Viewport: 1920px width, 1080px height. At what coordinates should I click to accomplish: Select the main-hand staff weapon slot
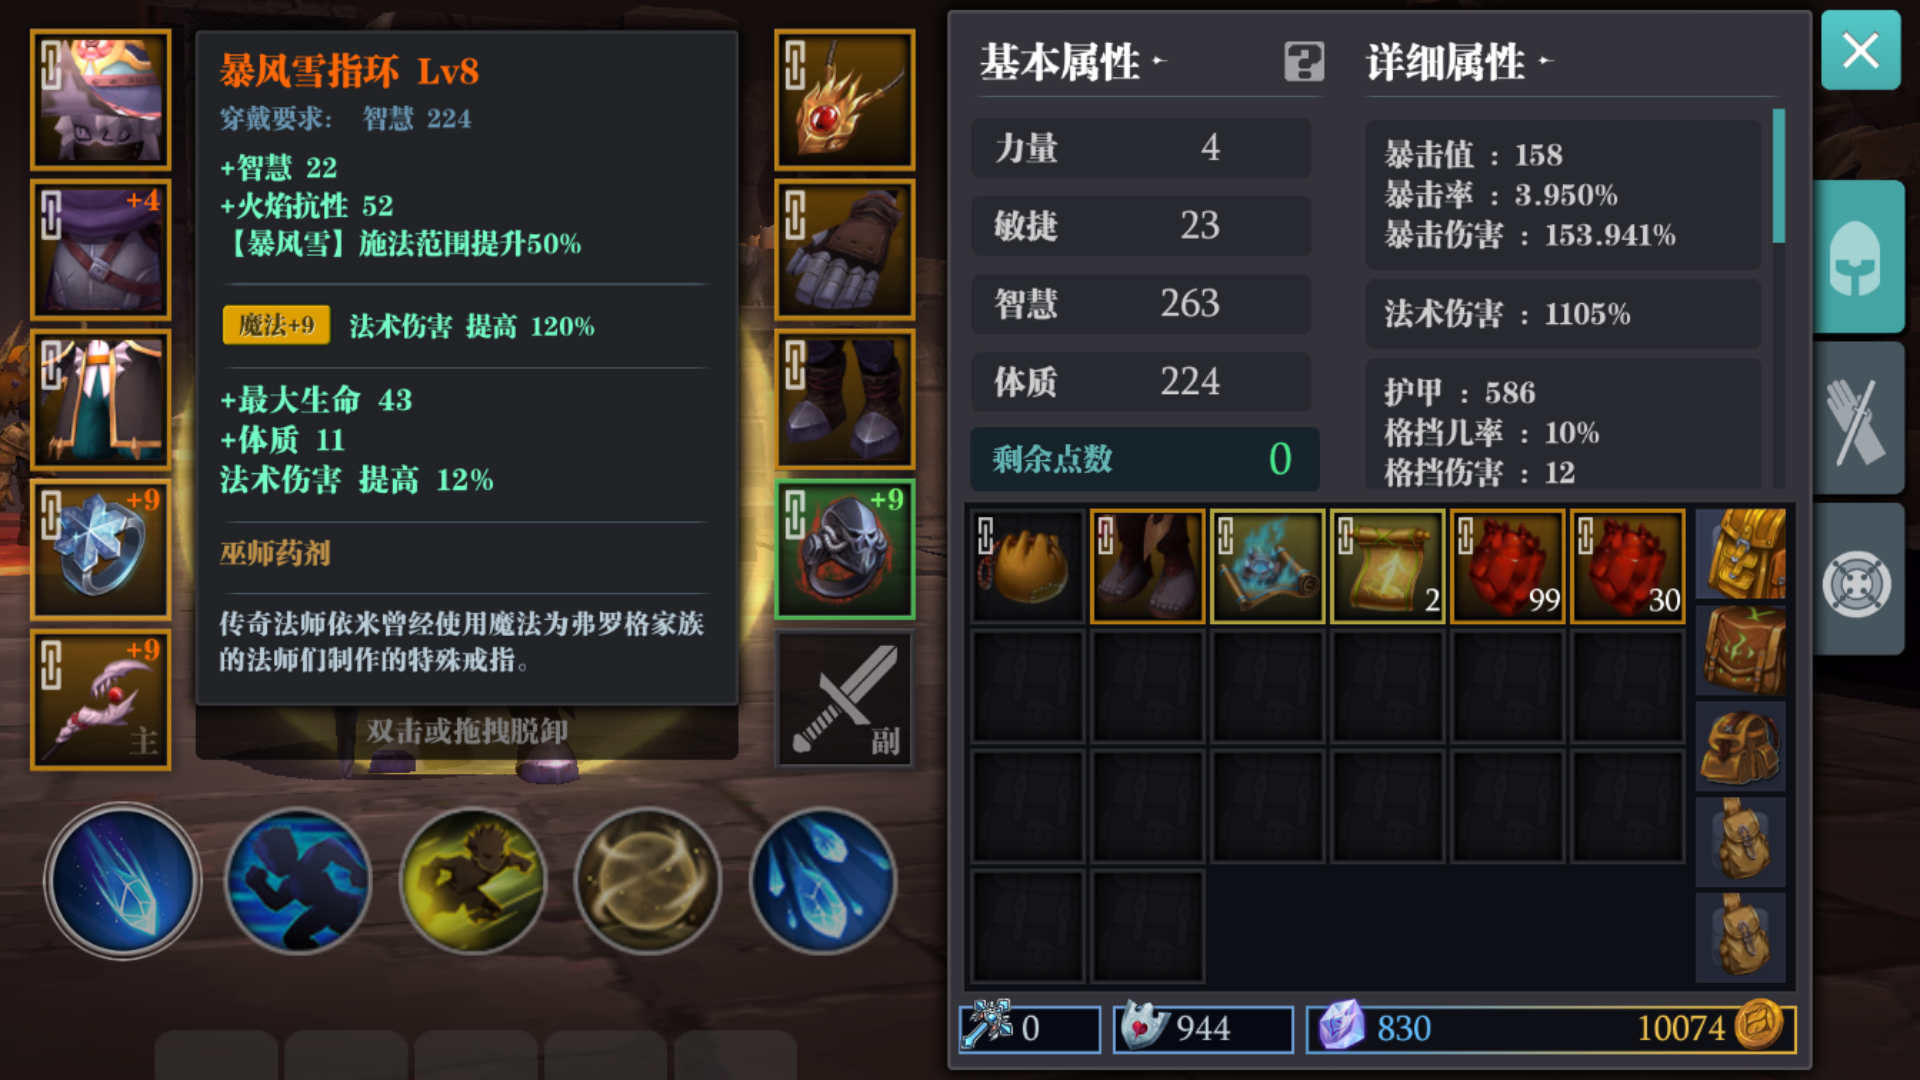[101, 699]
